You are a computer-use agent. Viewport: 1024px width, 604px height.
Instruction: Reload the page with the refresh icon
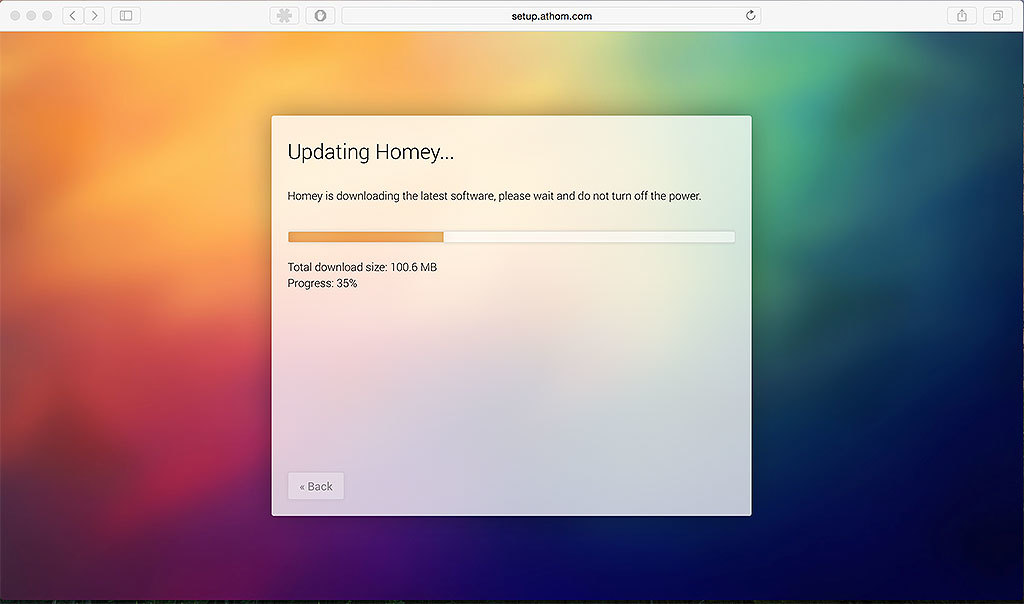click(750, 16)
